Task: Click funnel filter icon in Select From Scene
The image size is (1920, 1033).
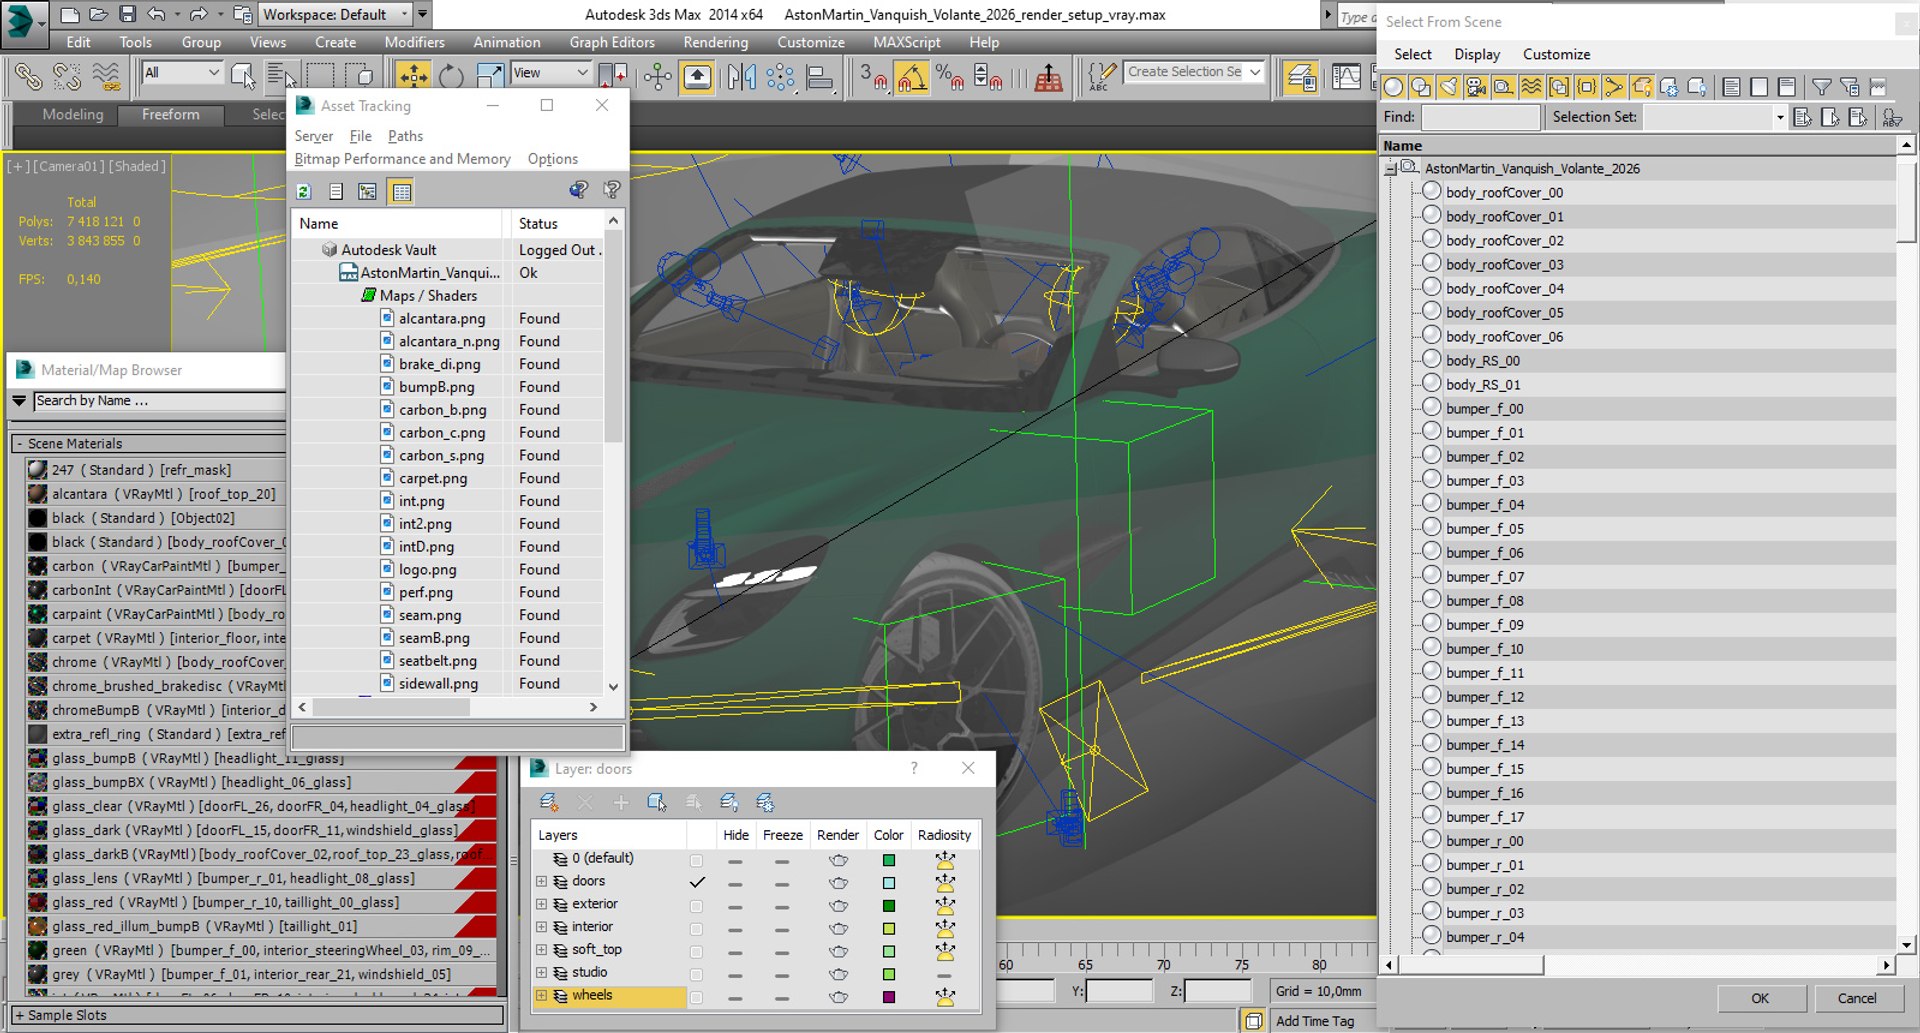Action: (x=1822, y=87)
